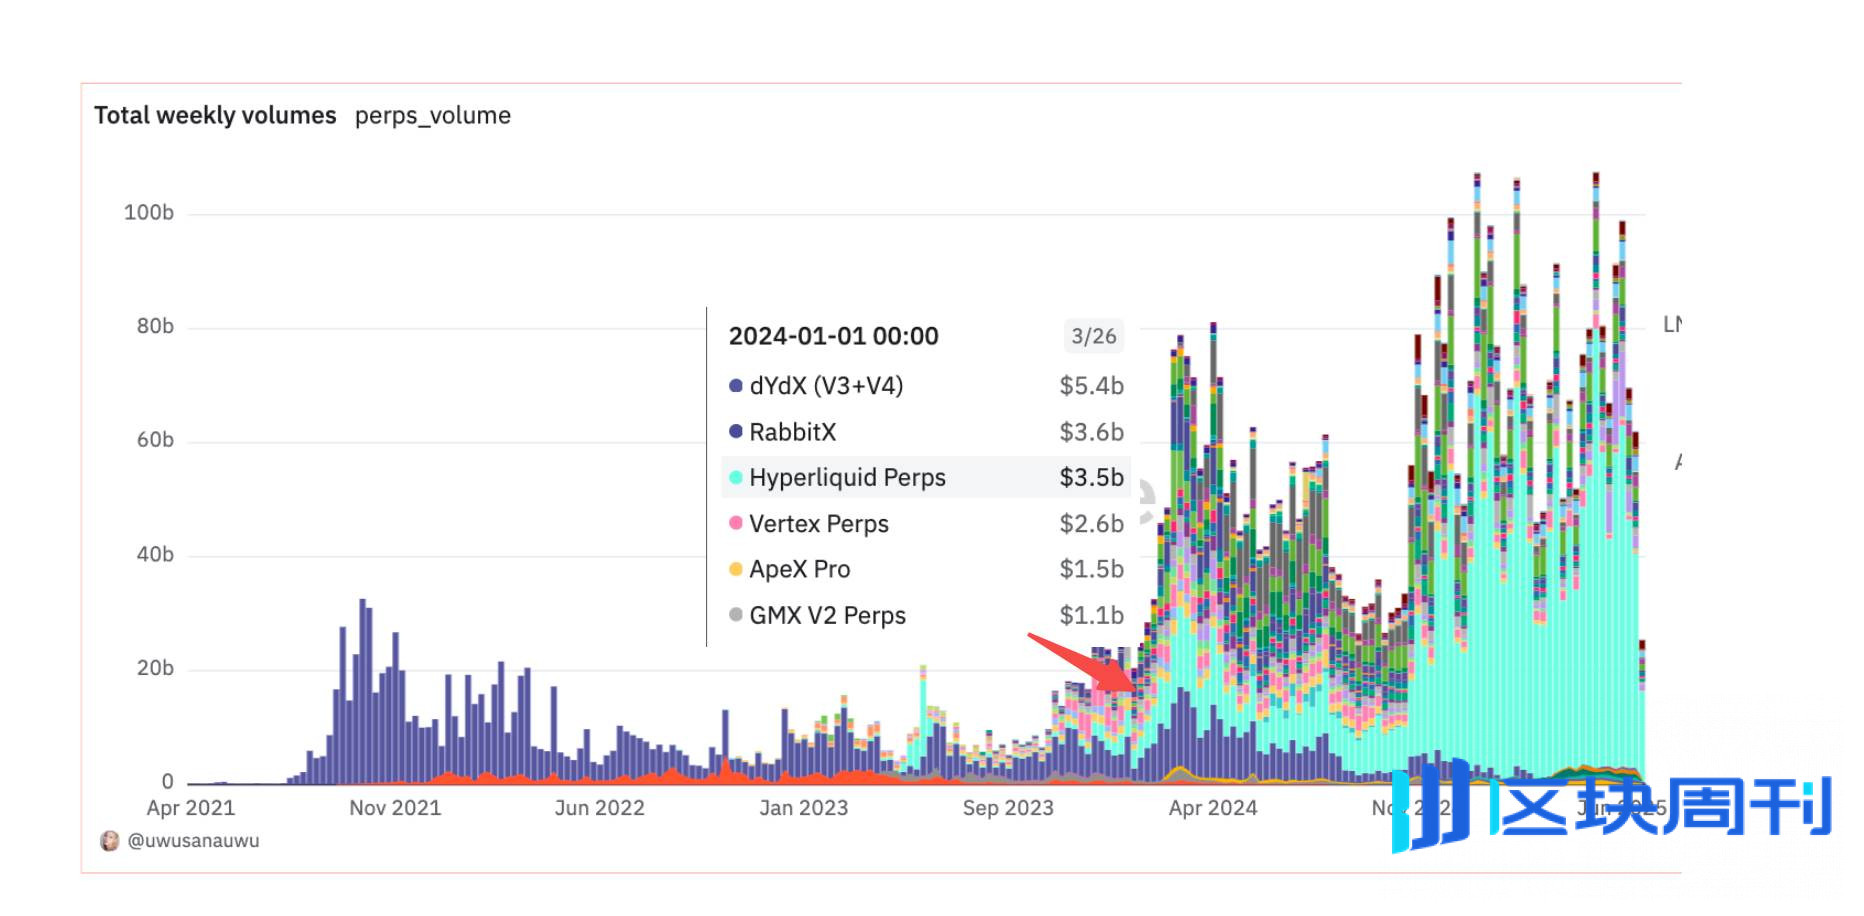Image resolution: width=1864 pixels, height=916 pixels.
Task: Click the dYdX purple legend dot
Action: (x=736, y=386)
